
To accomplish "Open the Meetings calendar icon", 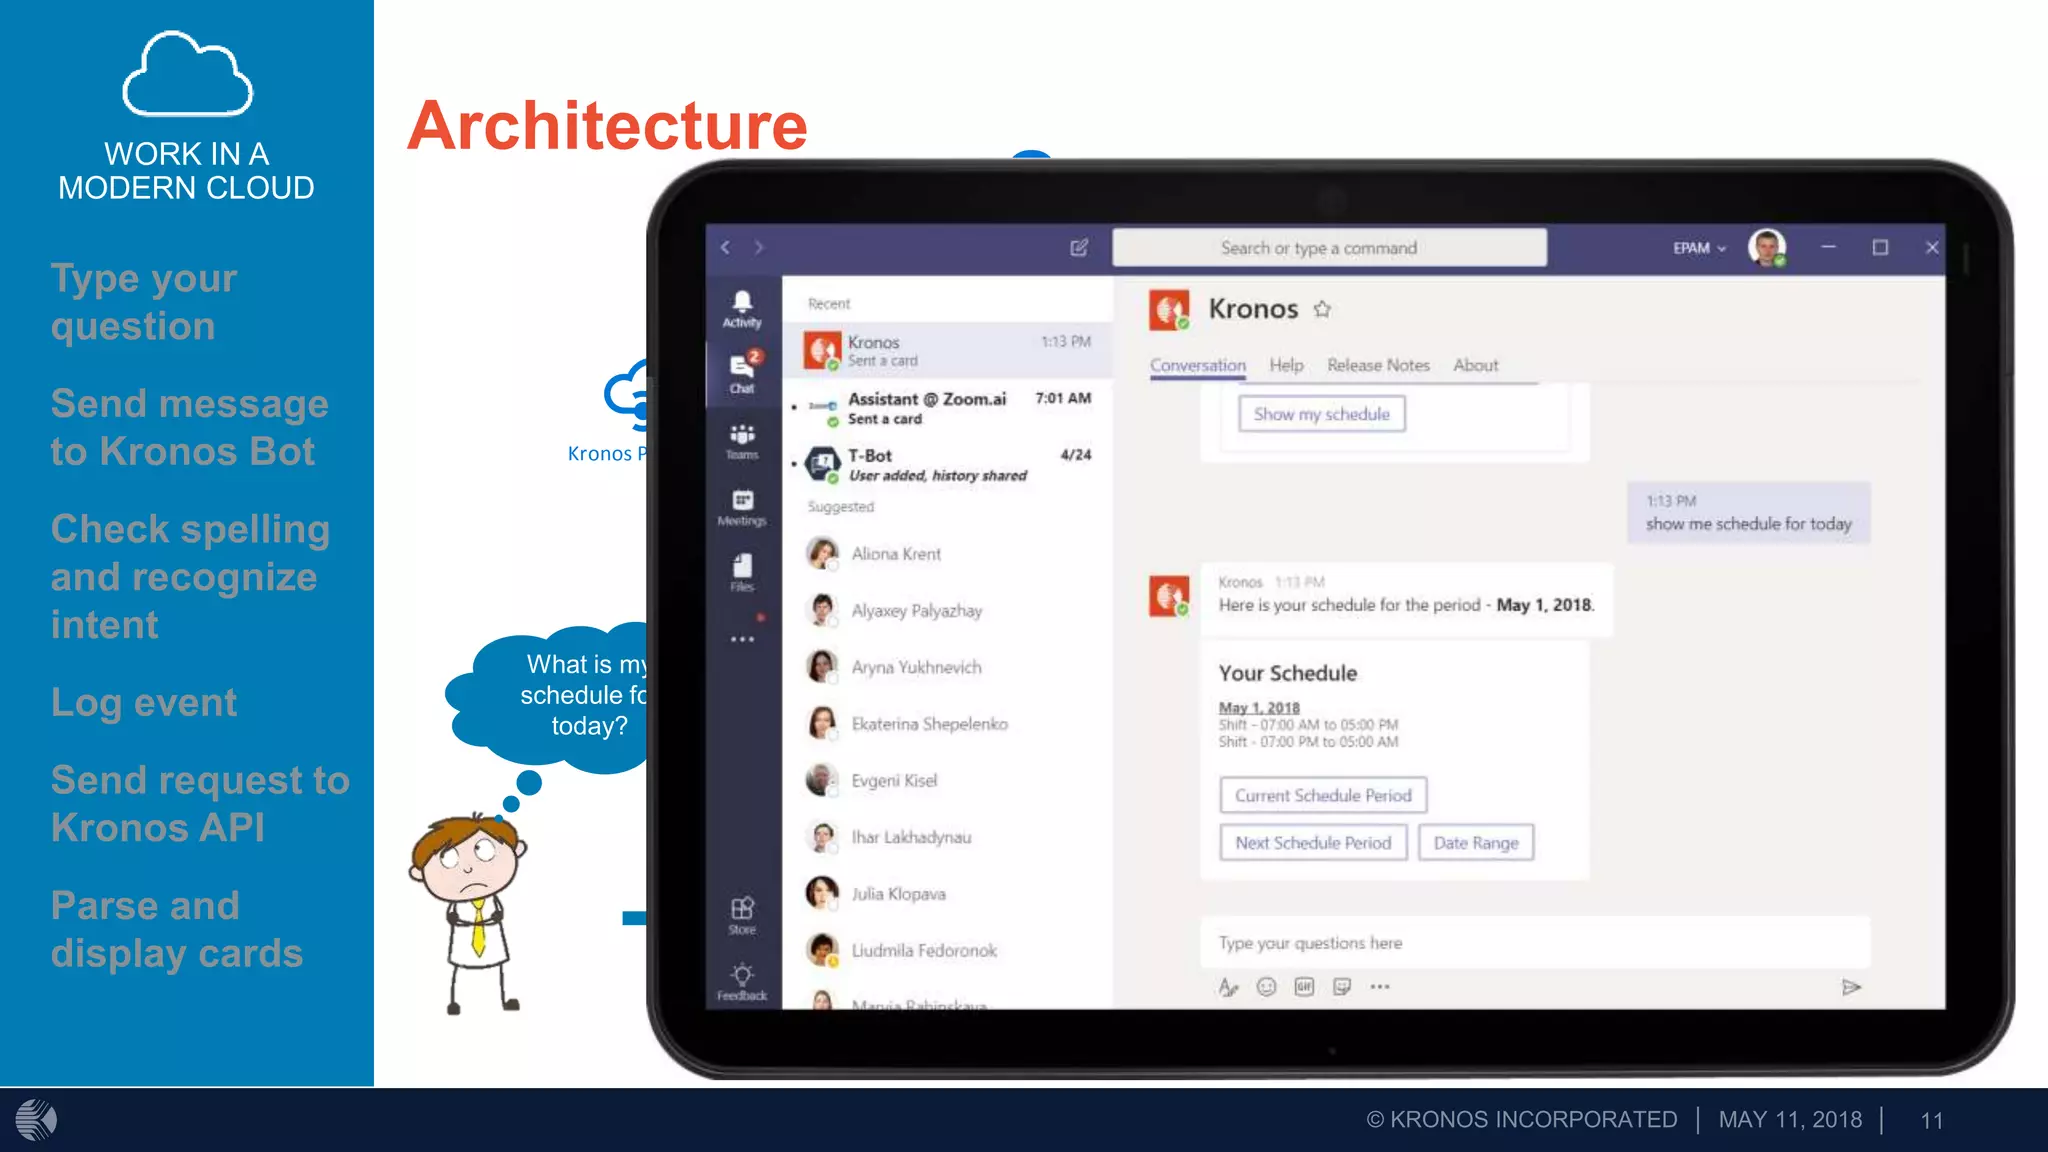I will tap(742, 507).
